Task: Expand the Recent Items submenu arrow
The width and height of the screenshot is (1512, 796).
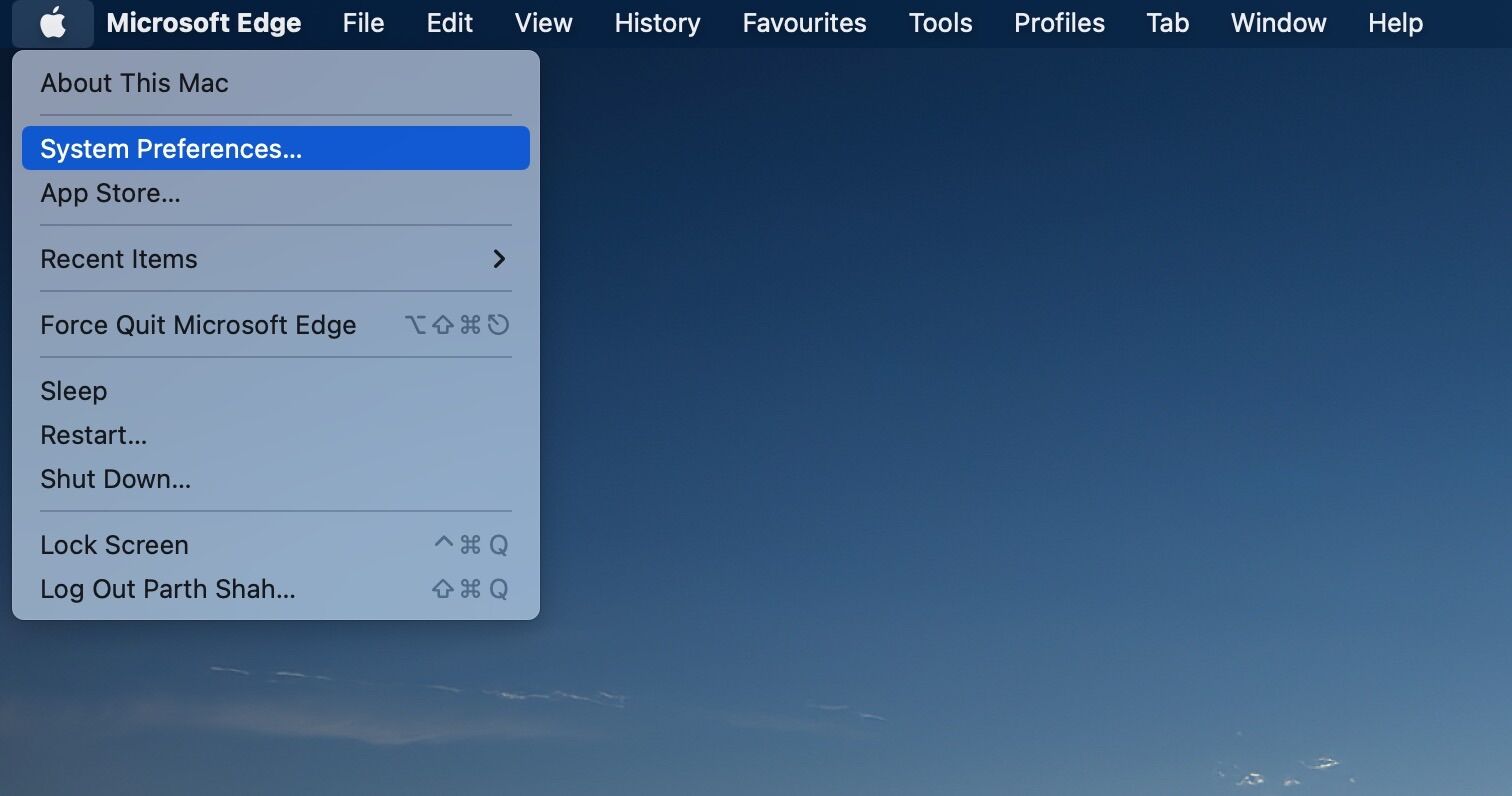Action: click(x=499, y=259)
